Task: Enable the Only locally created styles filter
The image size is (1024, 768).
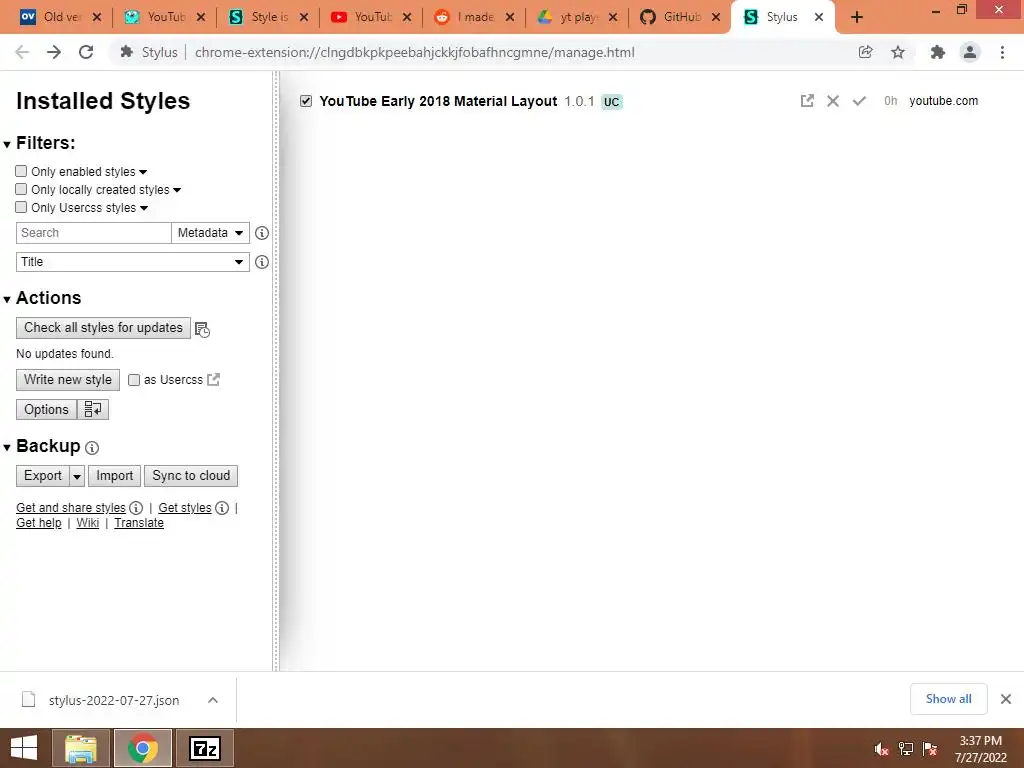Action: click(x=21, y=189)
